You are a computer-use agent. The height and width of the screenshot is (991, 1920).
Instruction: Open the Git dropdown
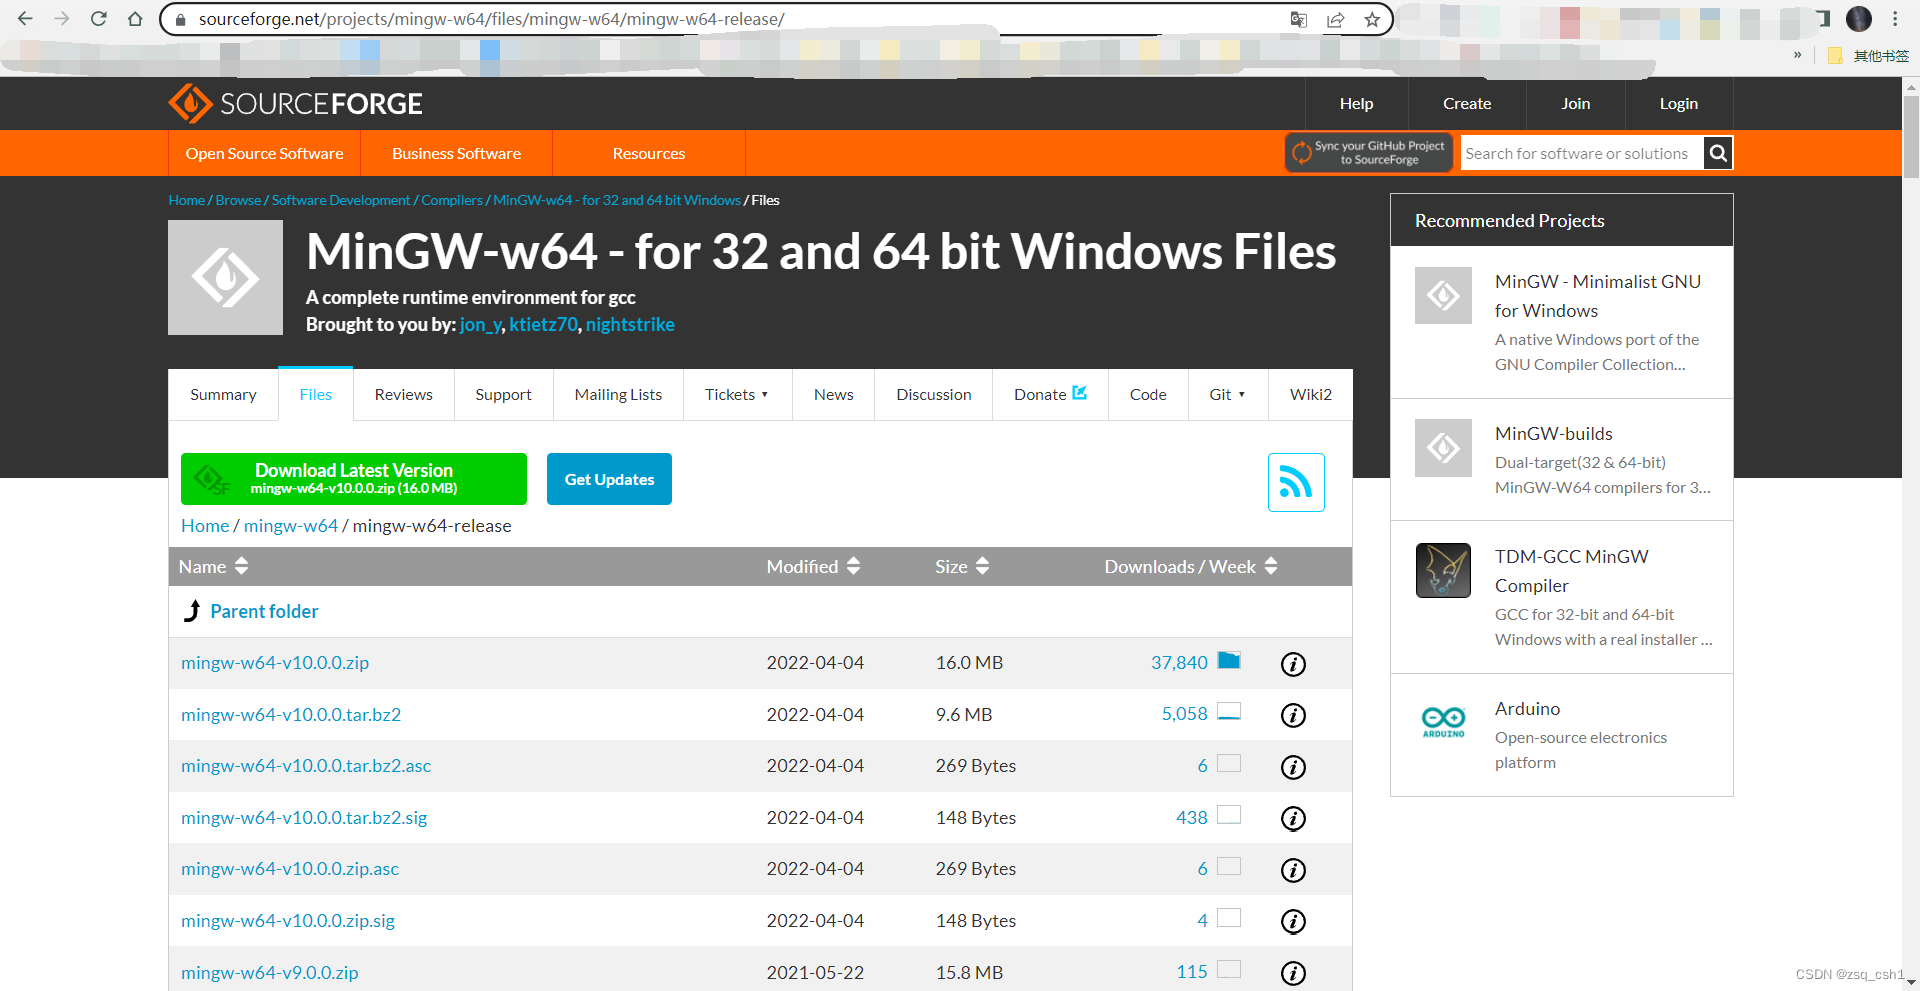1227,394
